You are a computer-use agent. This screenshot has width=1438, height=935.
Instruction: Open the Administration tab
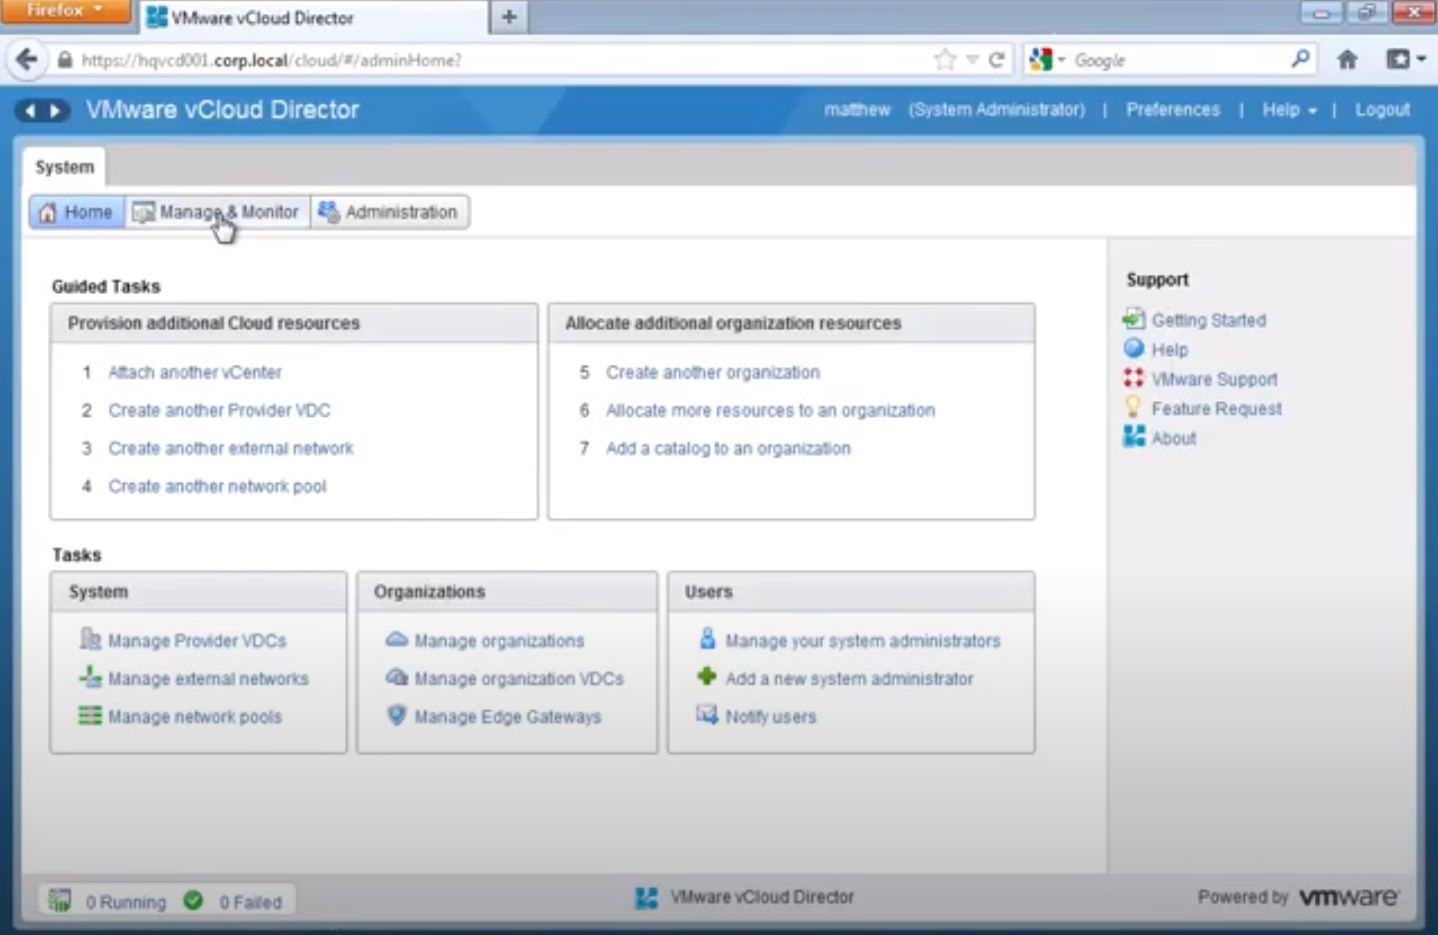tap(389, 212)
